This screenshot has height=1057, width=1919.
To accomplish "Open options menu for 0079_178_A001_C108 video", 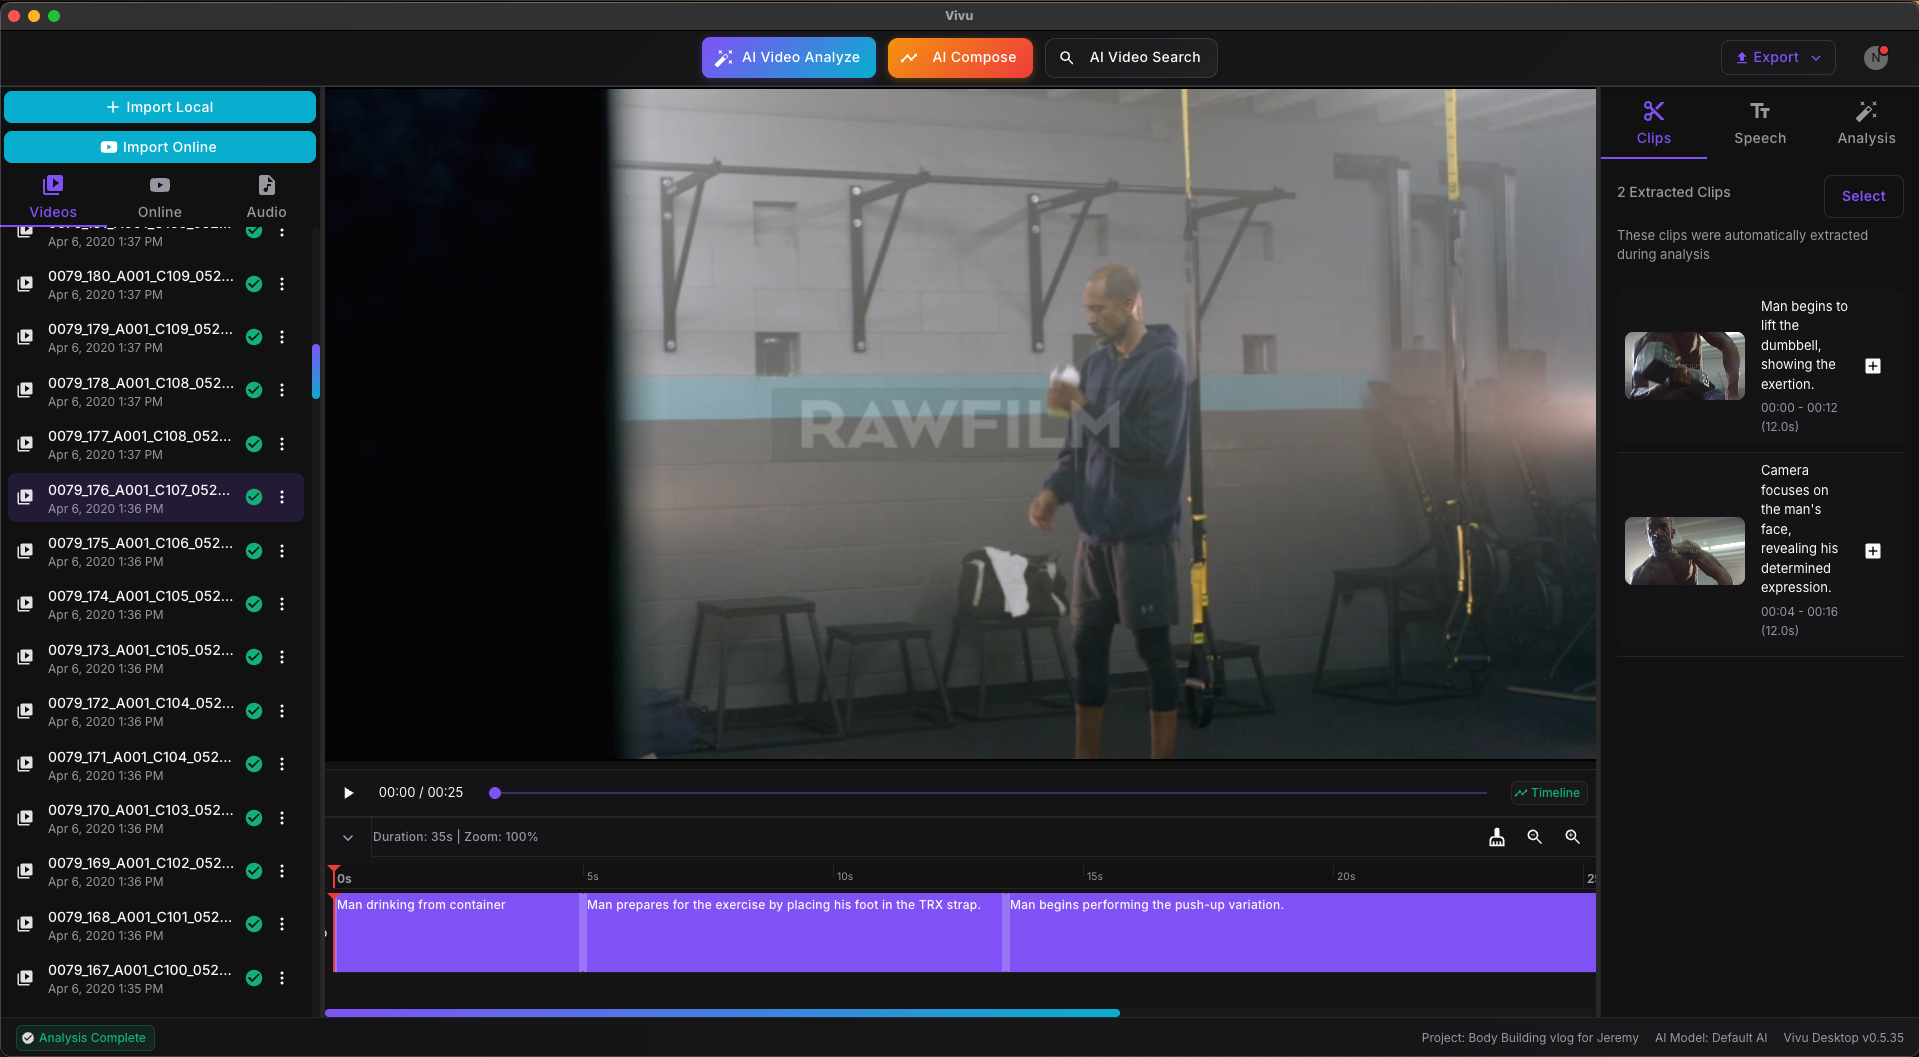I will coord(282,390).
